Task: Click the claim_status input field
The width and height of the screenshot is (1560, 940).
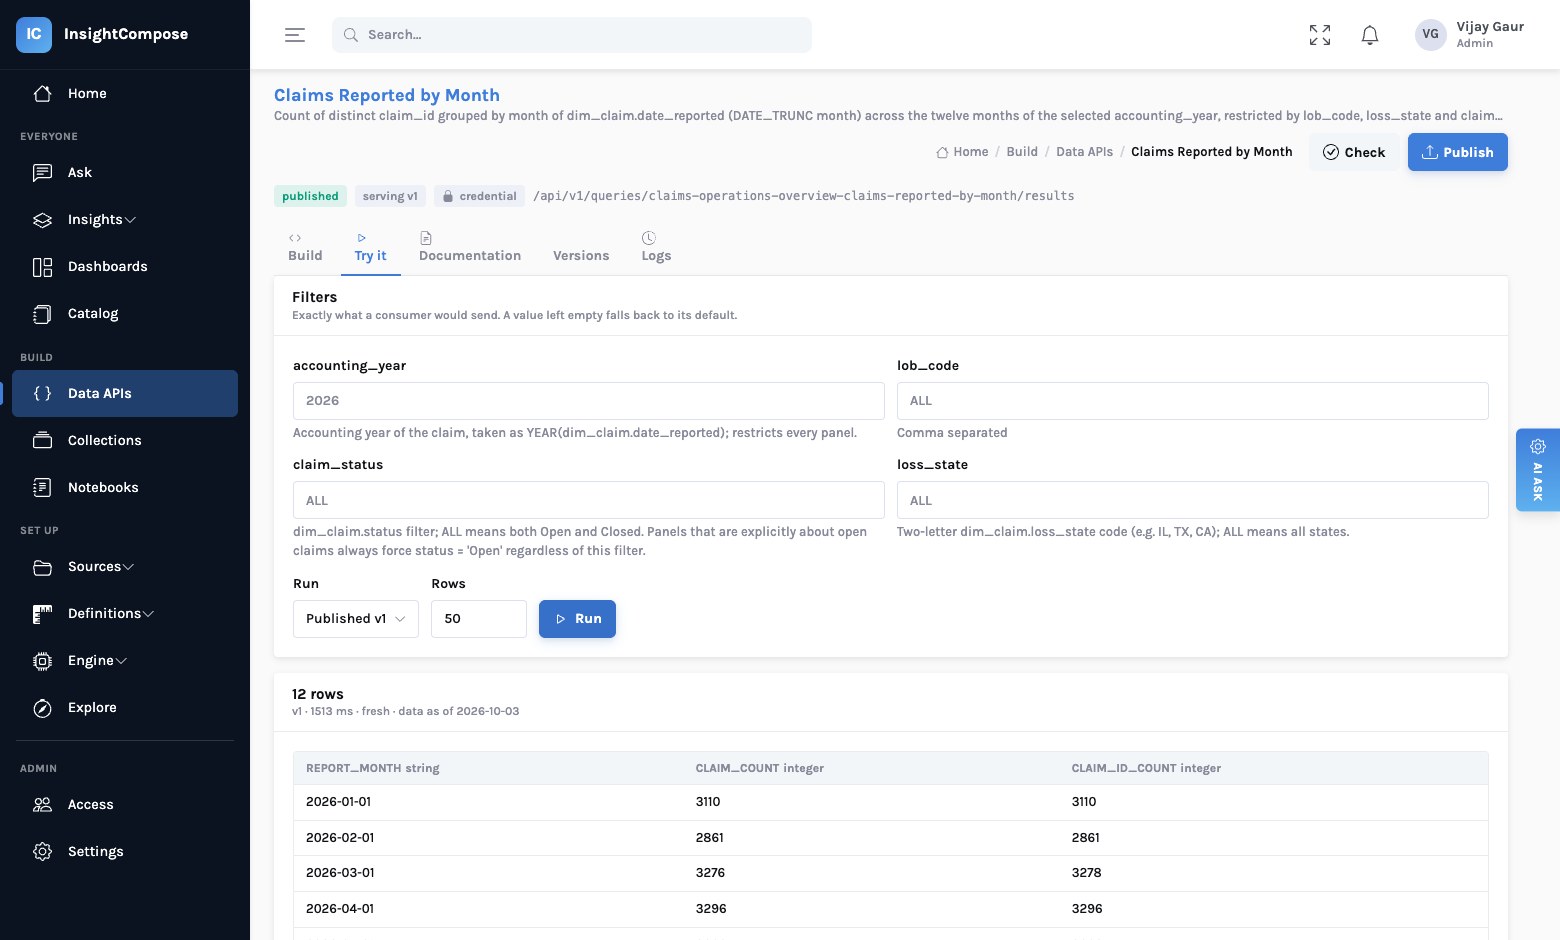Action: click(x=588, y=500)
